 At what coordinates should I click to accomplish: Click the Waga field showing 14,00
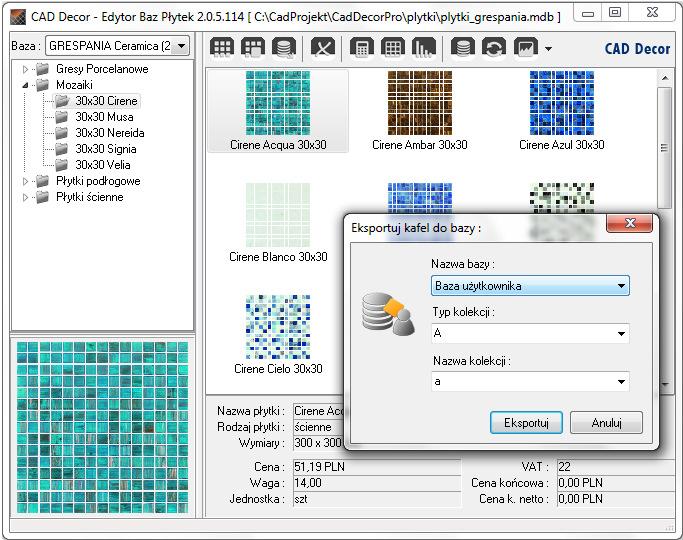tap(377, 483)
